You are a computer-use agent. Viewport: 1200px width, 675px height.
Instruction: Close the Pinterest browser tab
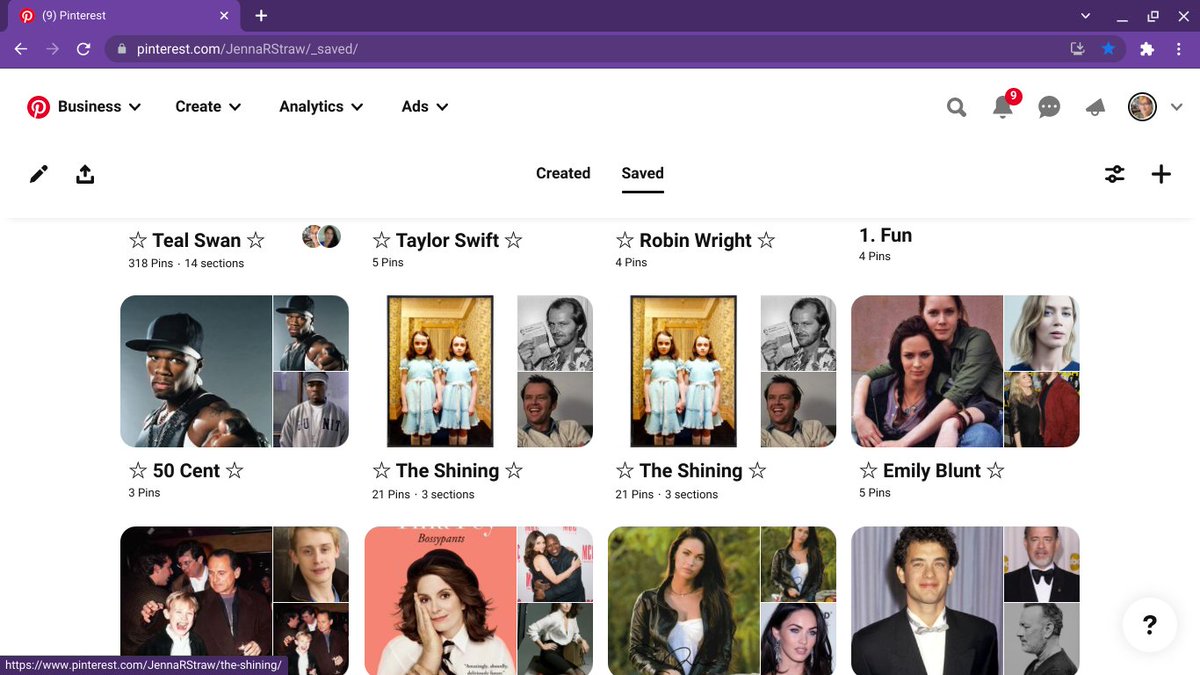click(223, 16)
